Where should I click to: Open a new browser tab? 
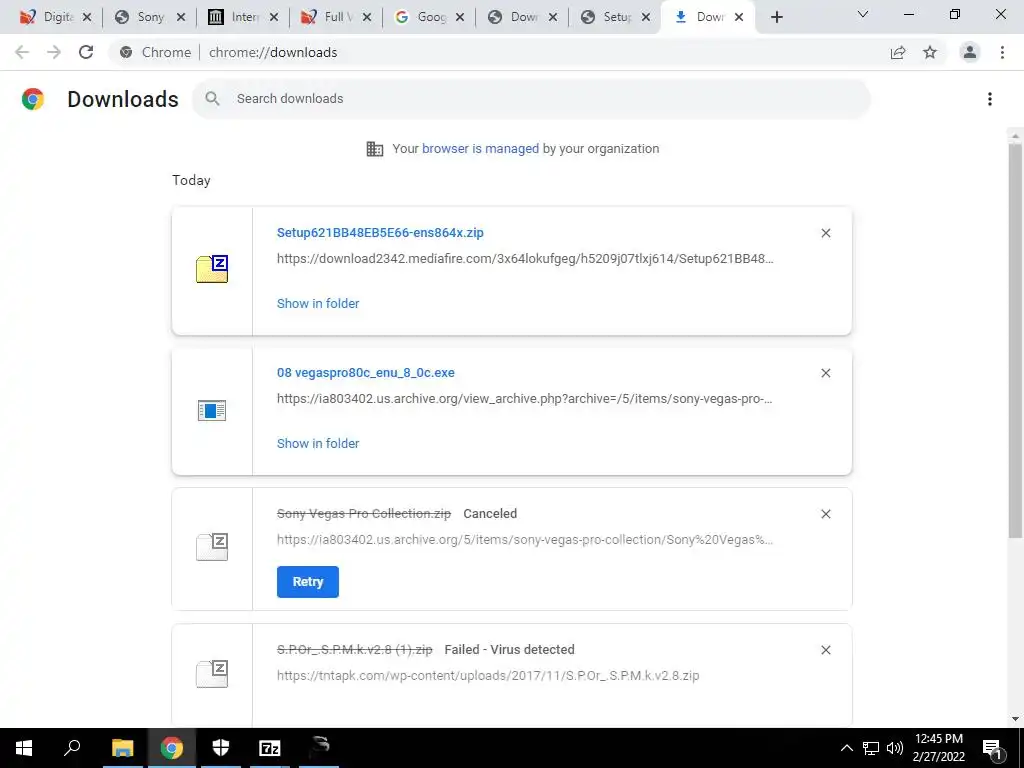click(776, 17)
